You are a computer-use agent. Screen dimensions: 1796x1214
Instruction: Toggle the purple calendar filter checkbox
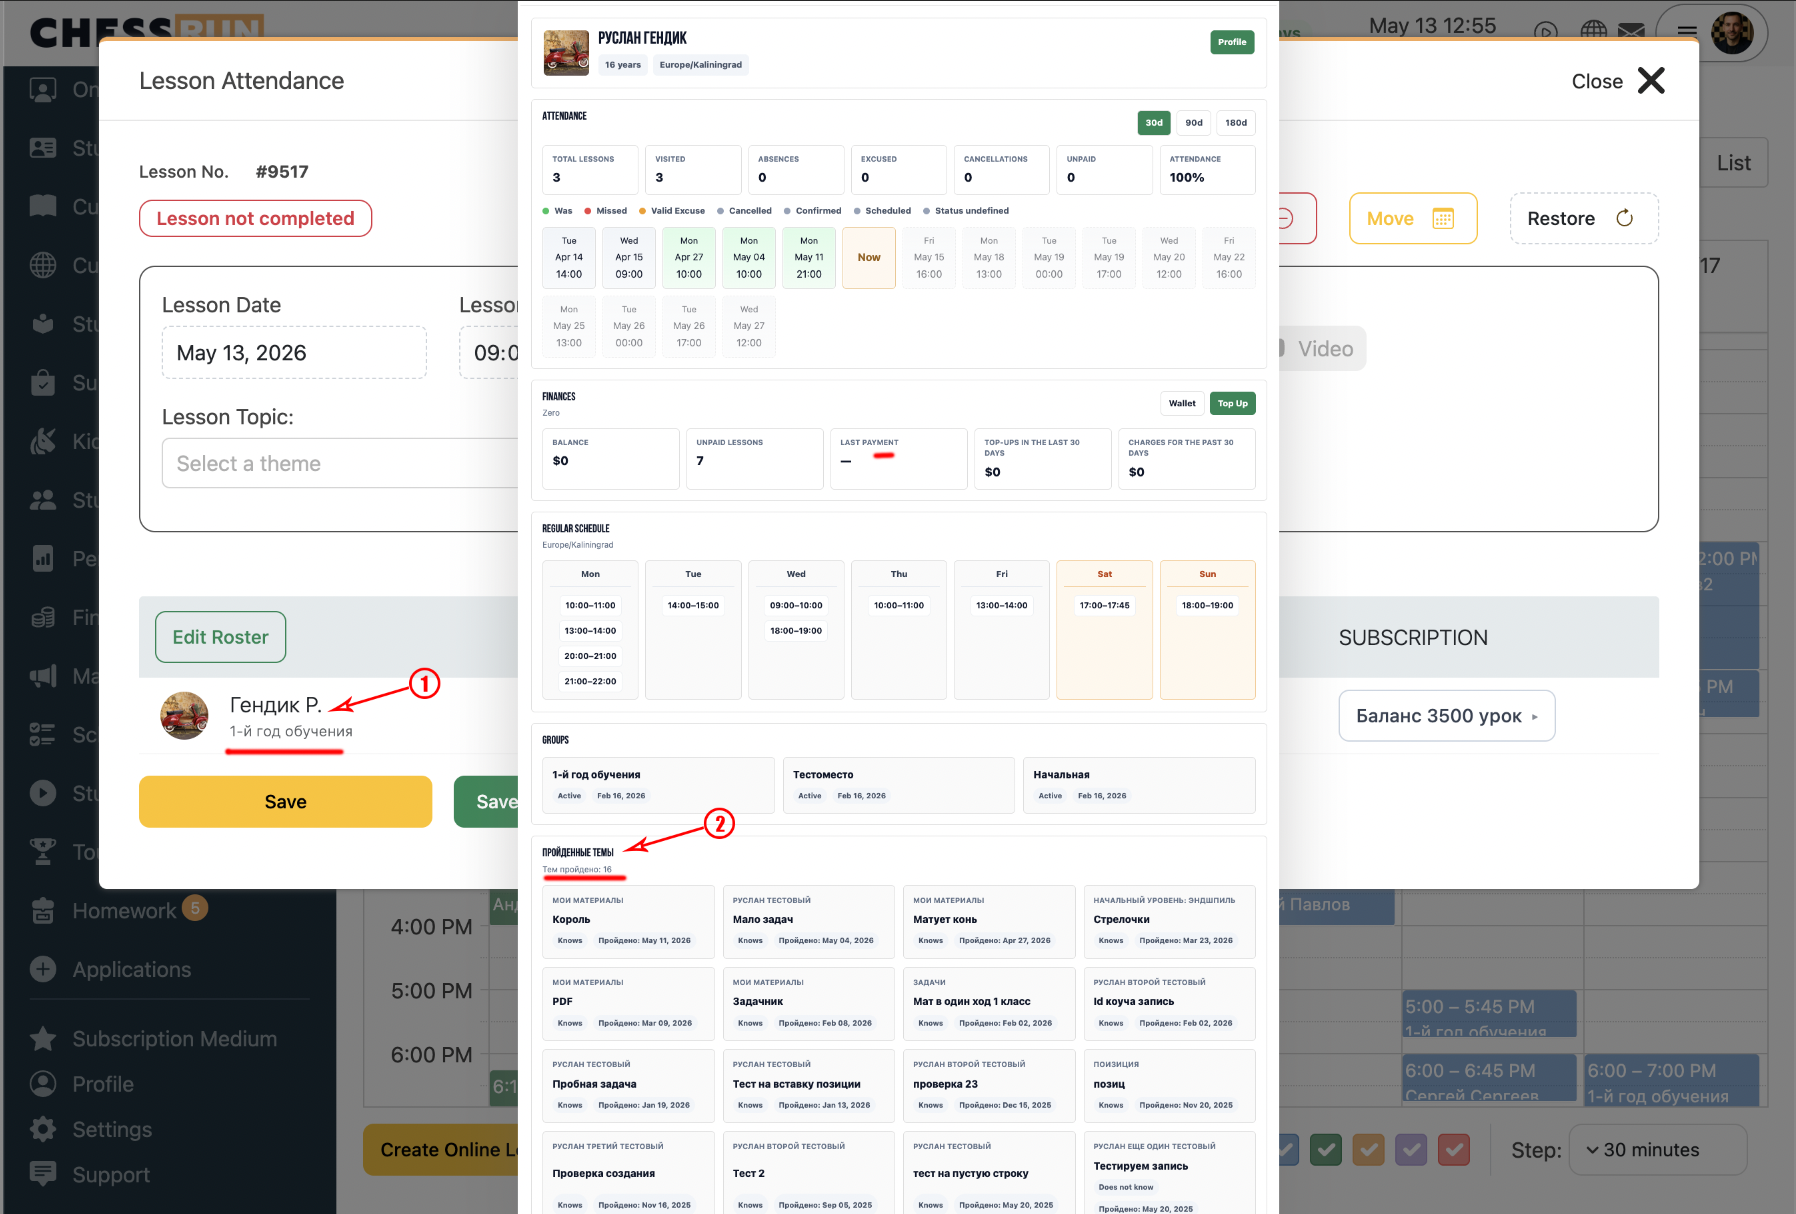coord(1412,1150)
